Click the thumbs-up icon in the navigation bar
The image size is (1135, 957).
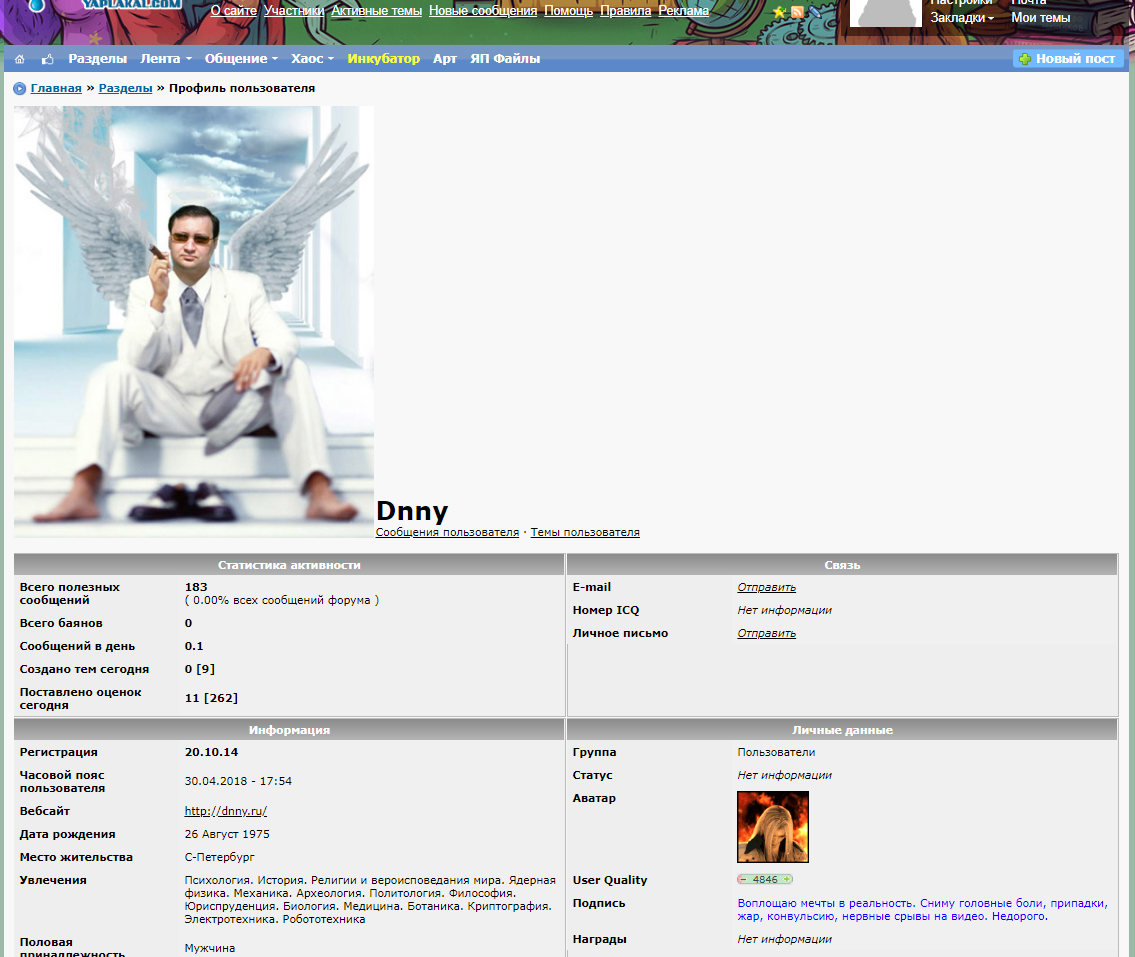point(48,59)
